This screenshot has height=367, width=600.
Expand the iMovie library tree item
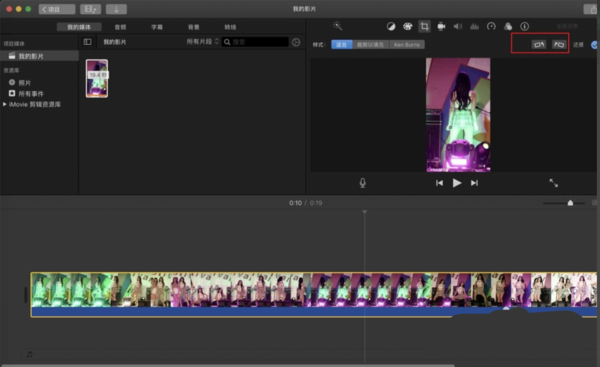(x=5, y=104)
